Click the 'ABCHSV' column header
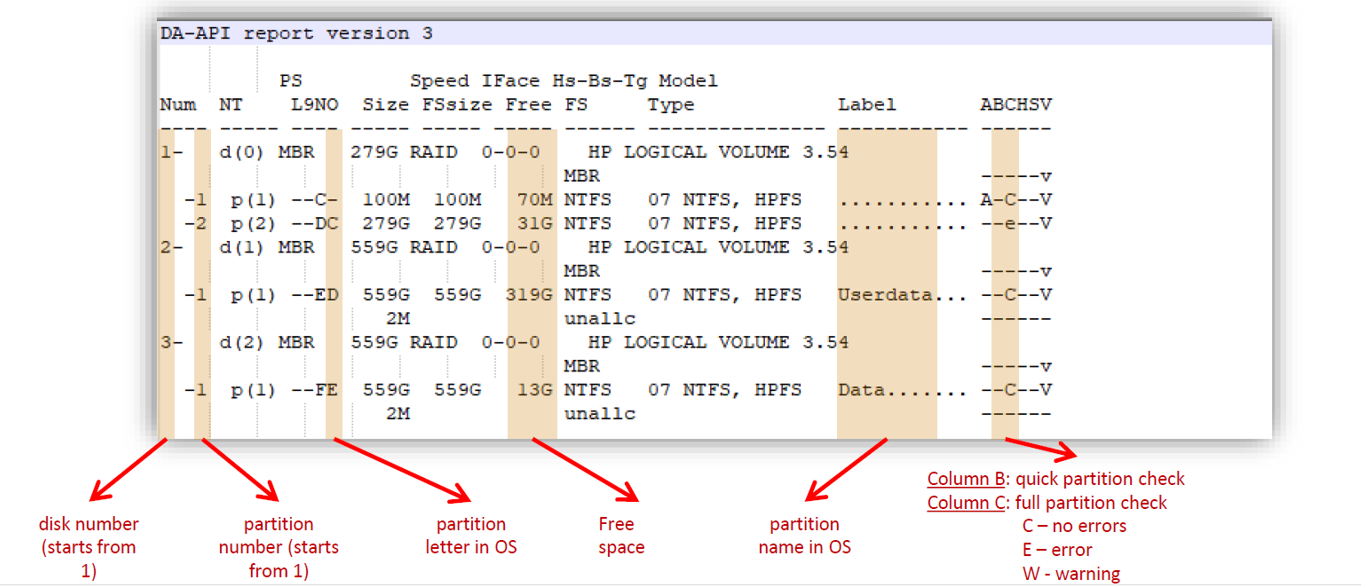1361x587 pixels. coord(1015,105)
